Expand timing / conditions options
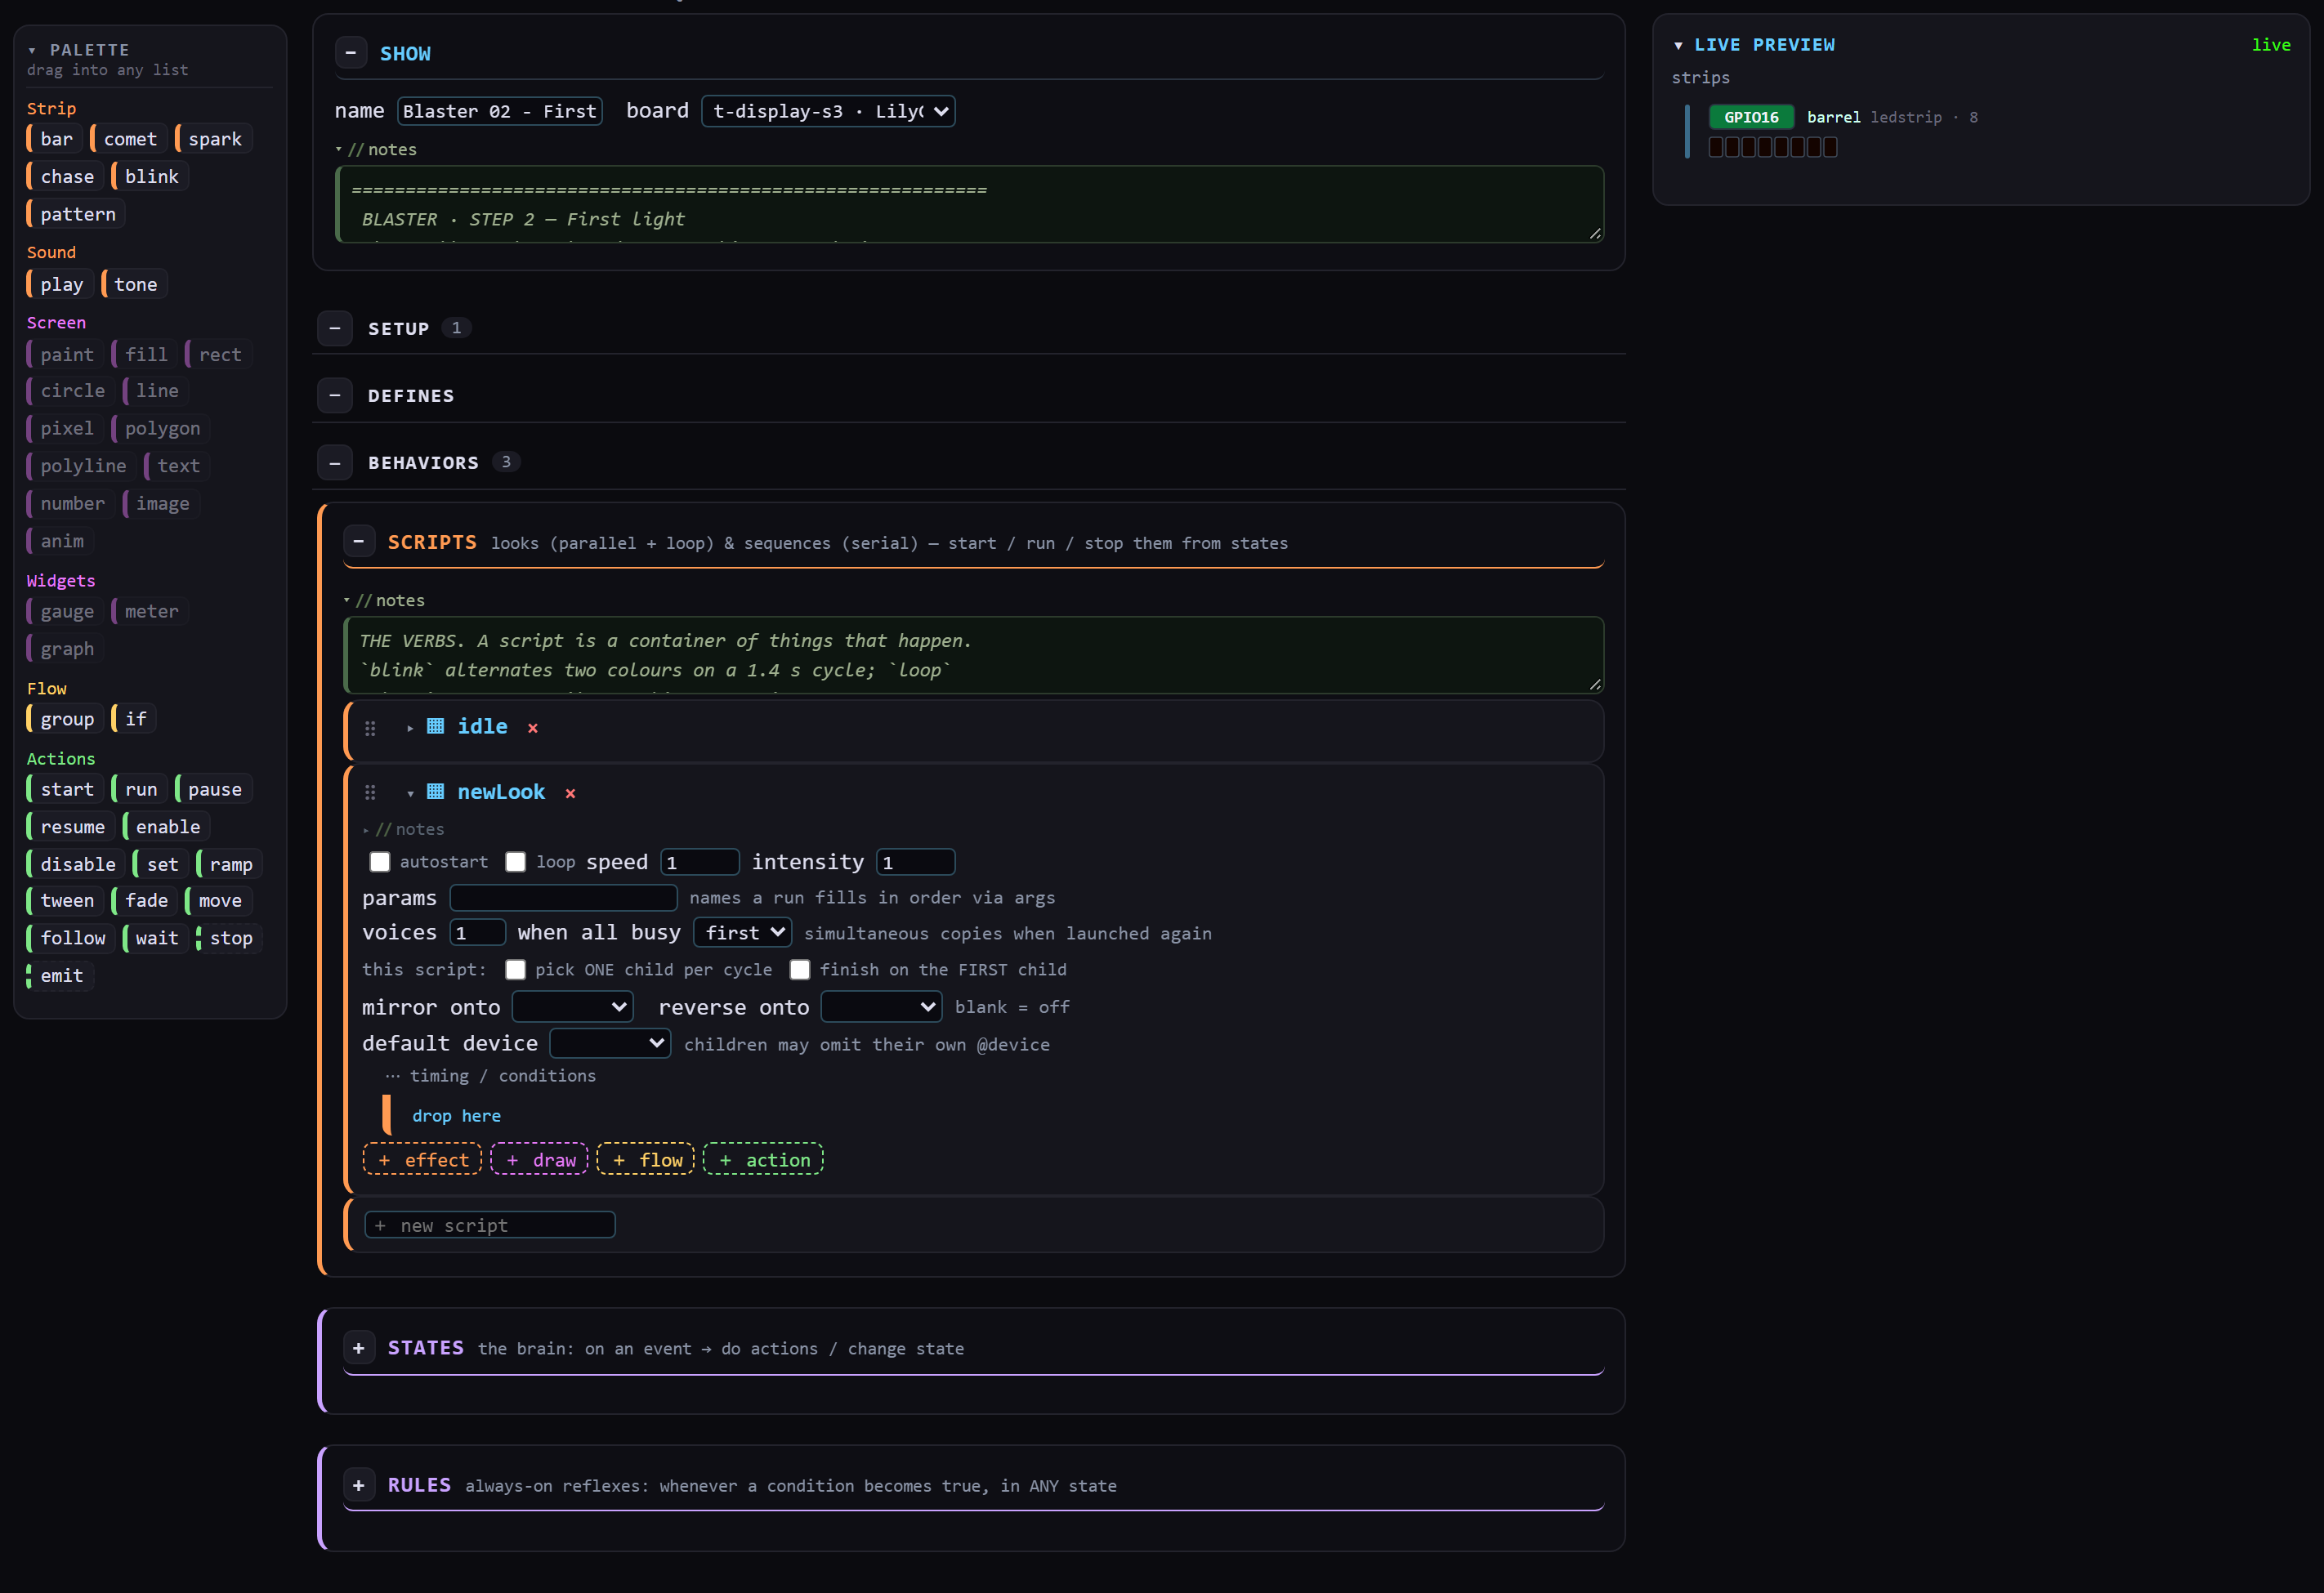 click(x=490, y=1075)
